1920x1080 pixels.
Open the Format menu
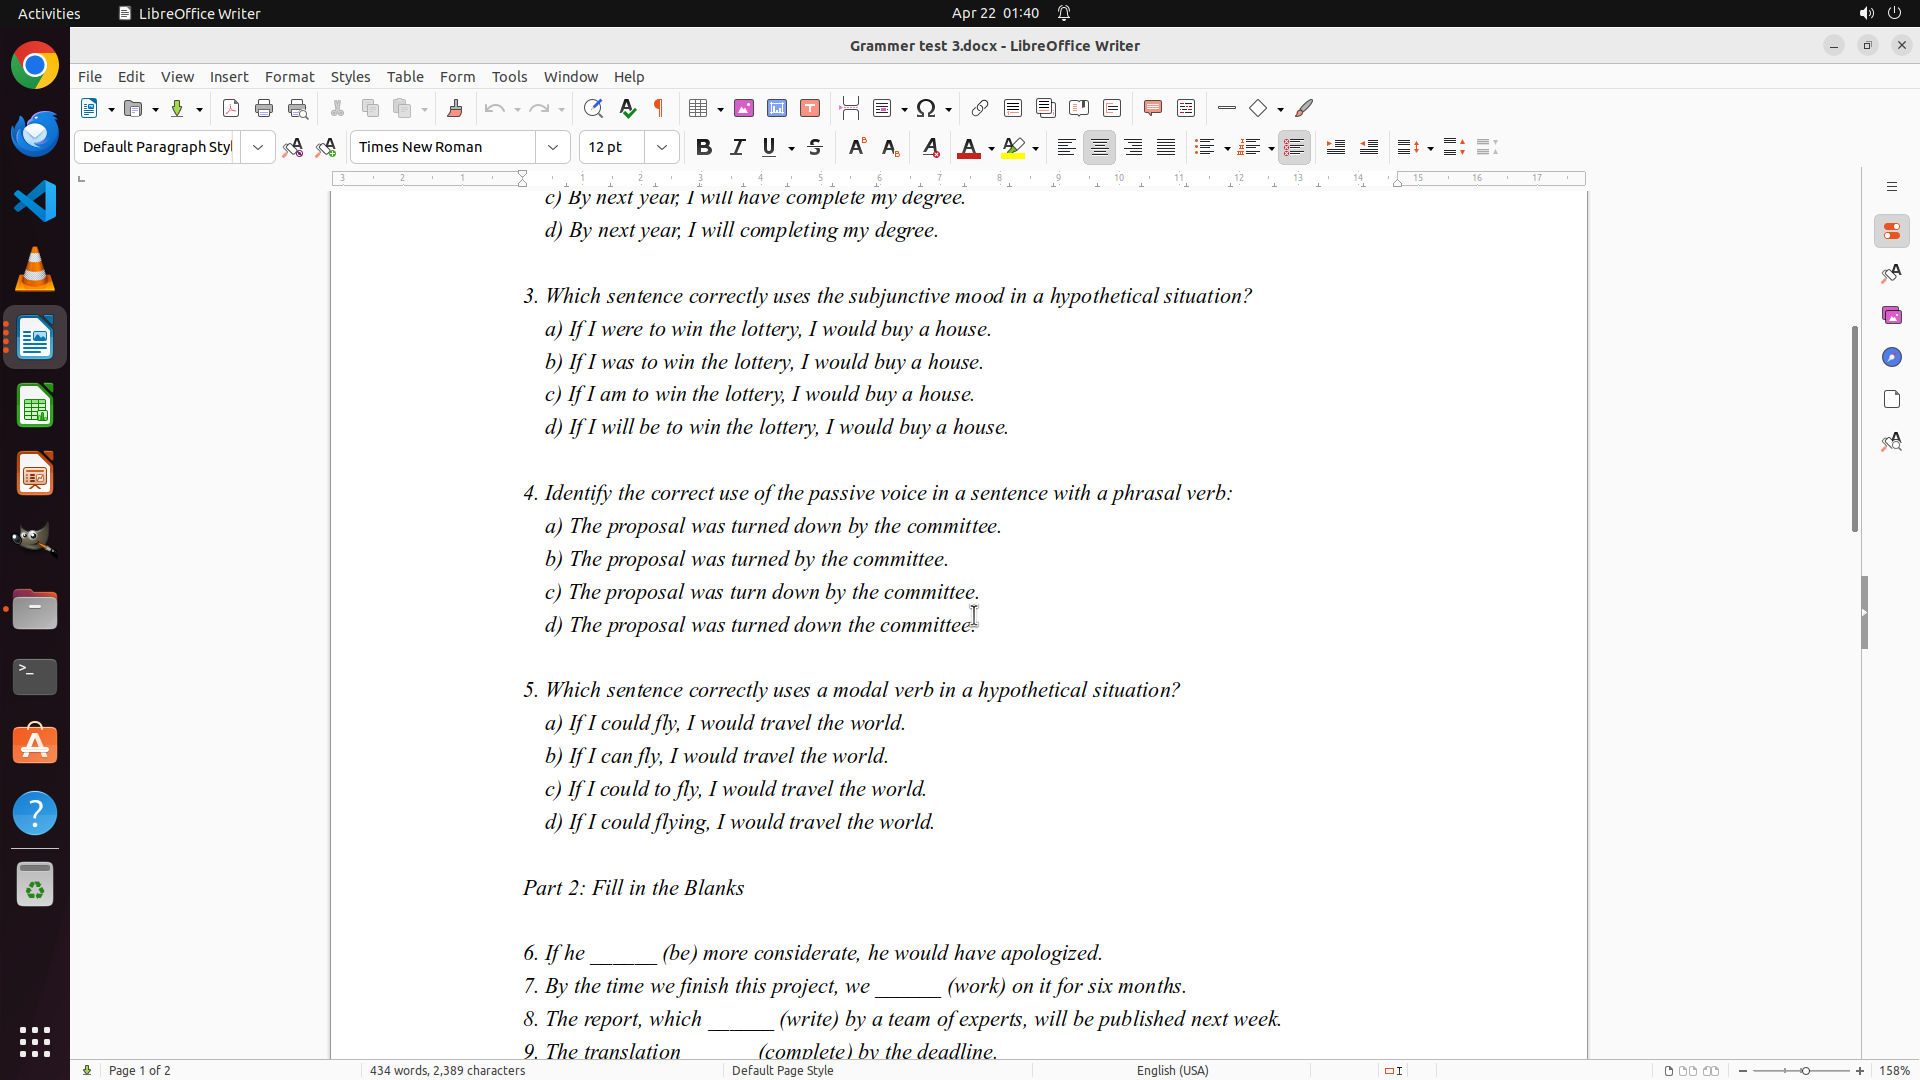coord(289,77)
